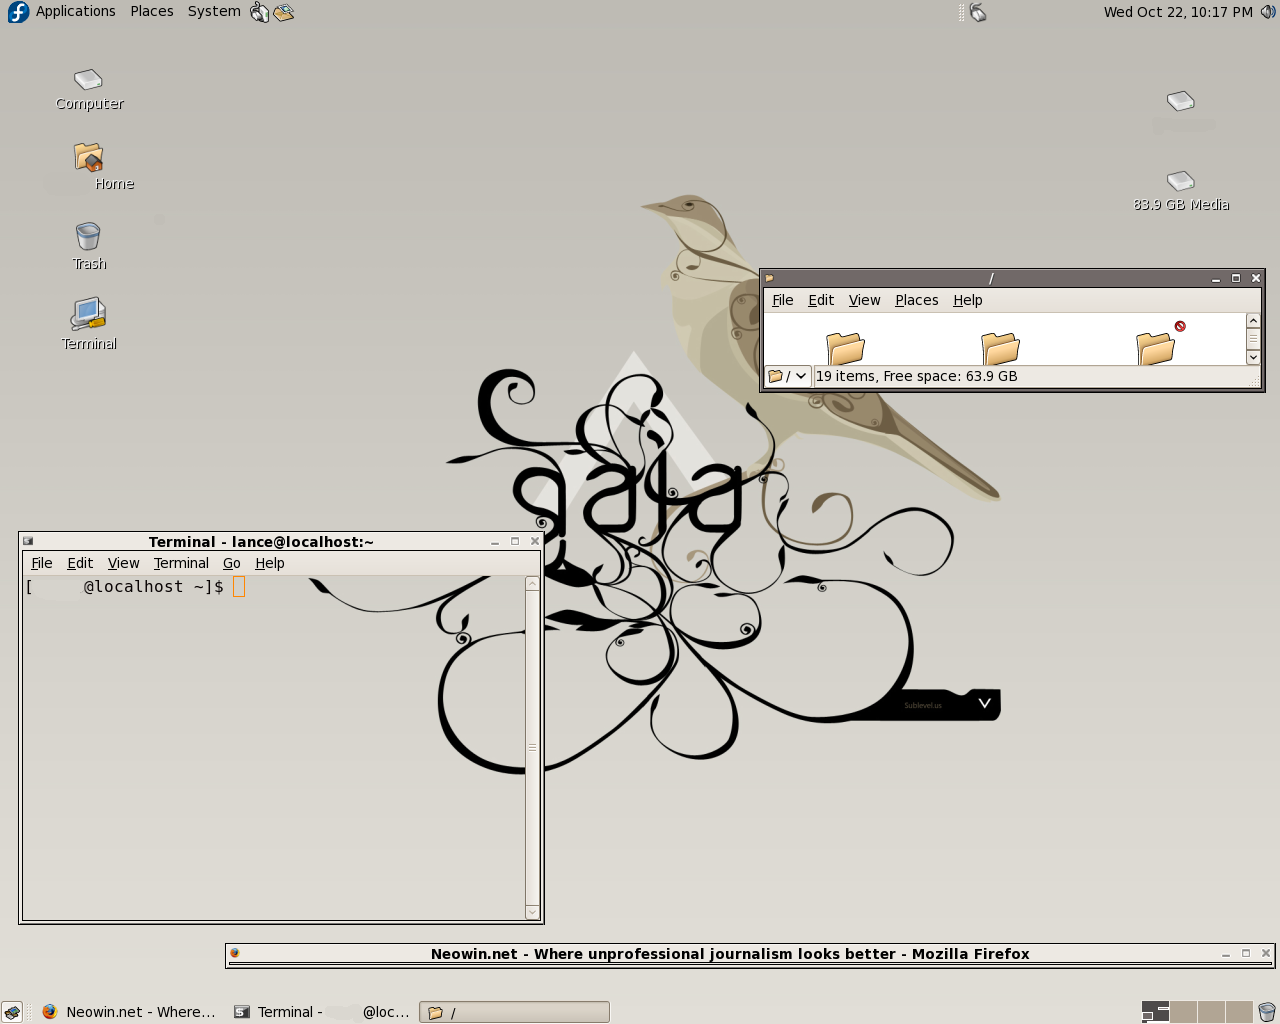Click the "/" file browser taskbar button
Image resolution: width=1280 pixels, height=1024 pixels.
point(514,1012)
